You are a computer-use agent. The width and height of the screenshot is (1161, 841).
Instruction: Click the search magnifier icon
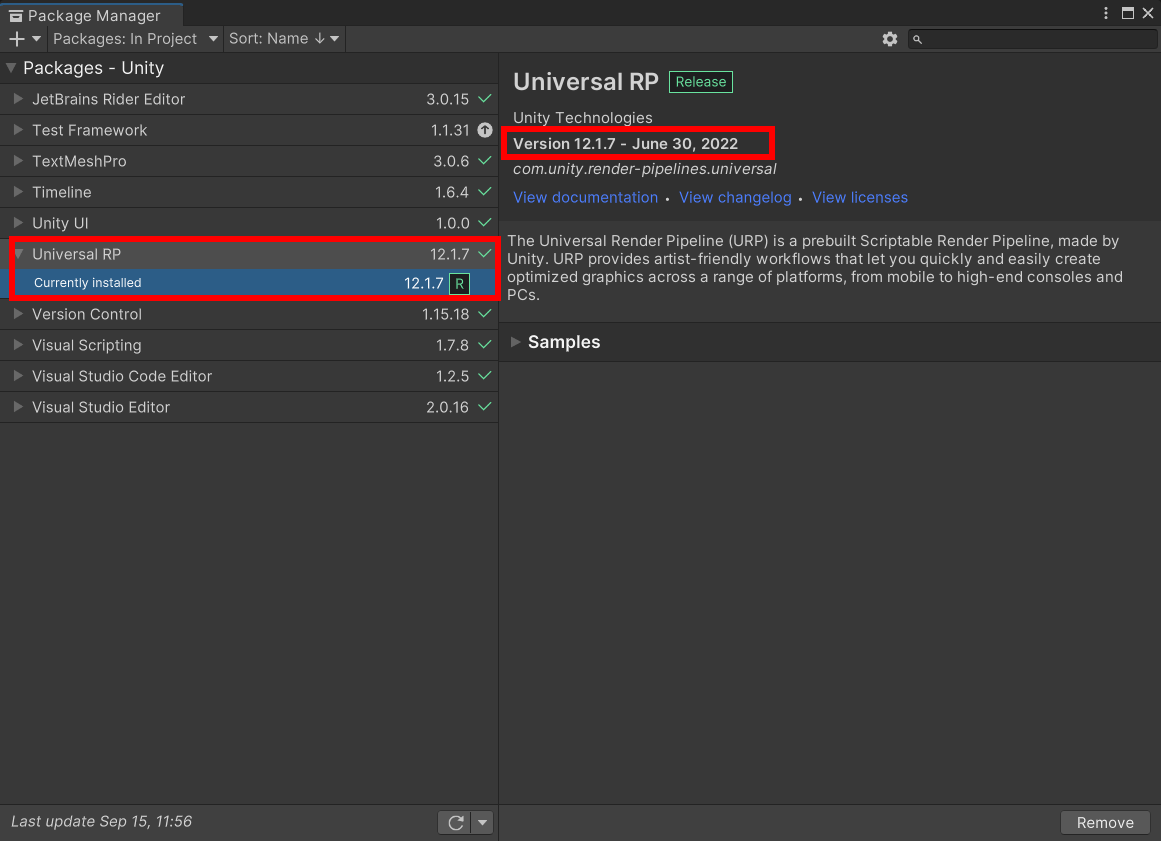pos(917,39)
